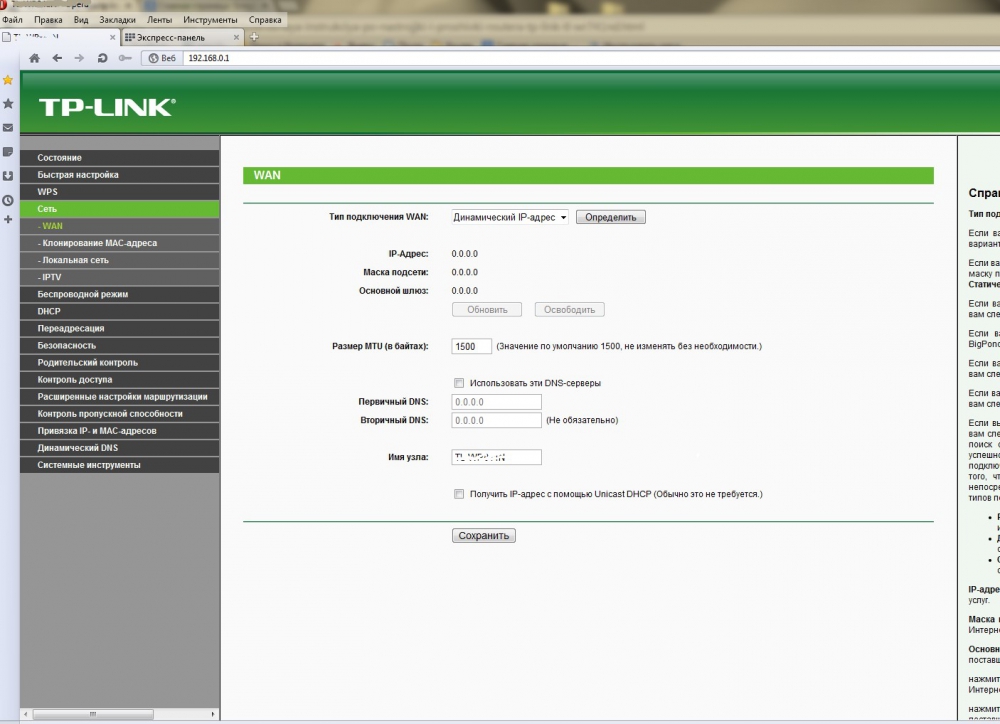Viewport: 1000px width, 724px height.
Task: Click the 'Размер MTU' input field
Action: click(471, 346)
